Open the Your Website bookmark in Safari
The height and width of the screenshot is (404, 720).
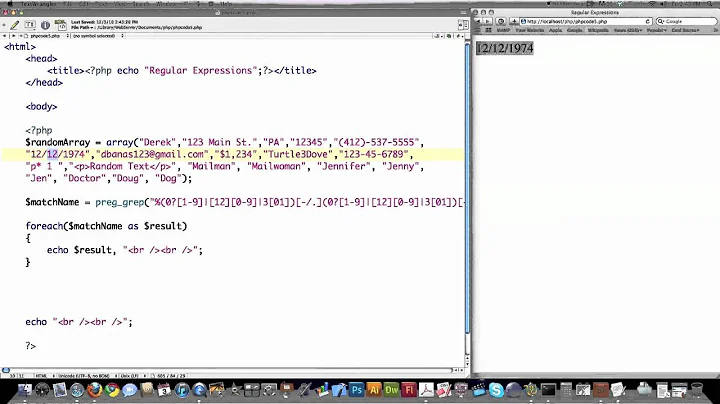[x=529, y=30]
